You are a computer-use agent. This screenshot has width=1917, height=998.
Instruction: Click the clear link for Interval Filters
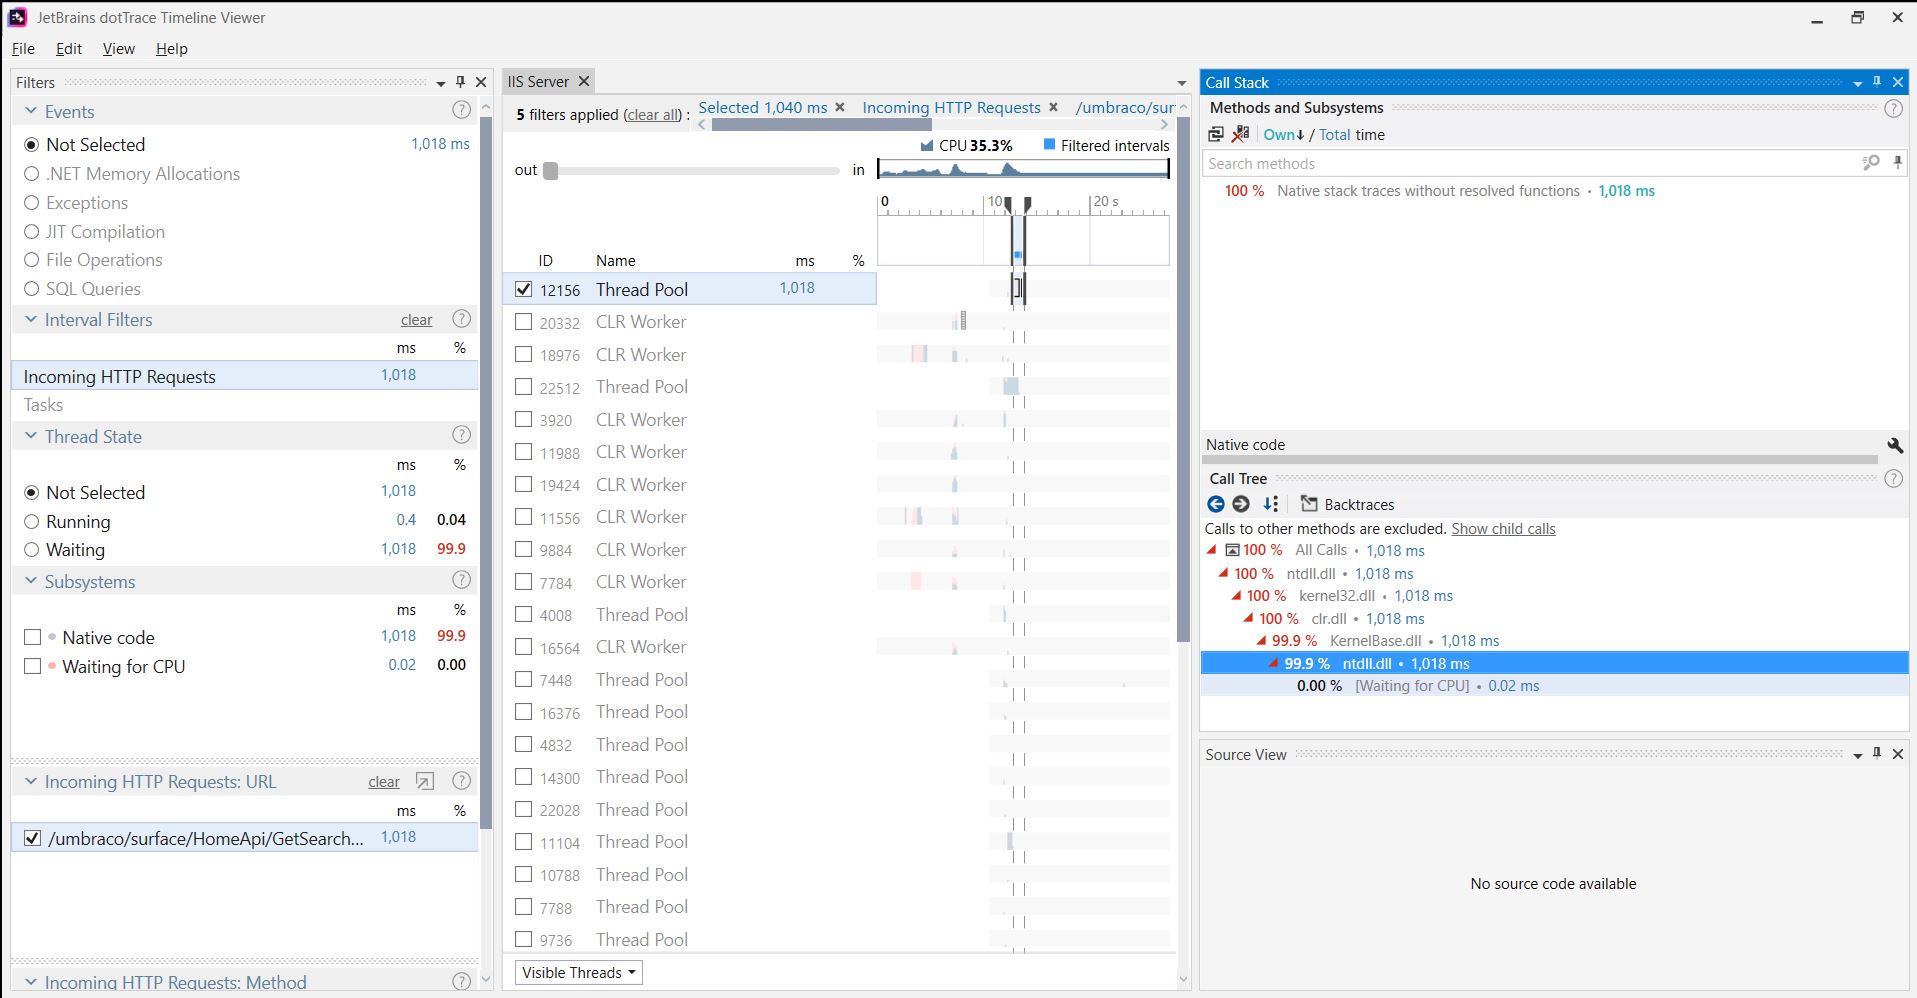click(x=416, y=320)
